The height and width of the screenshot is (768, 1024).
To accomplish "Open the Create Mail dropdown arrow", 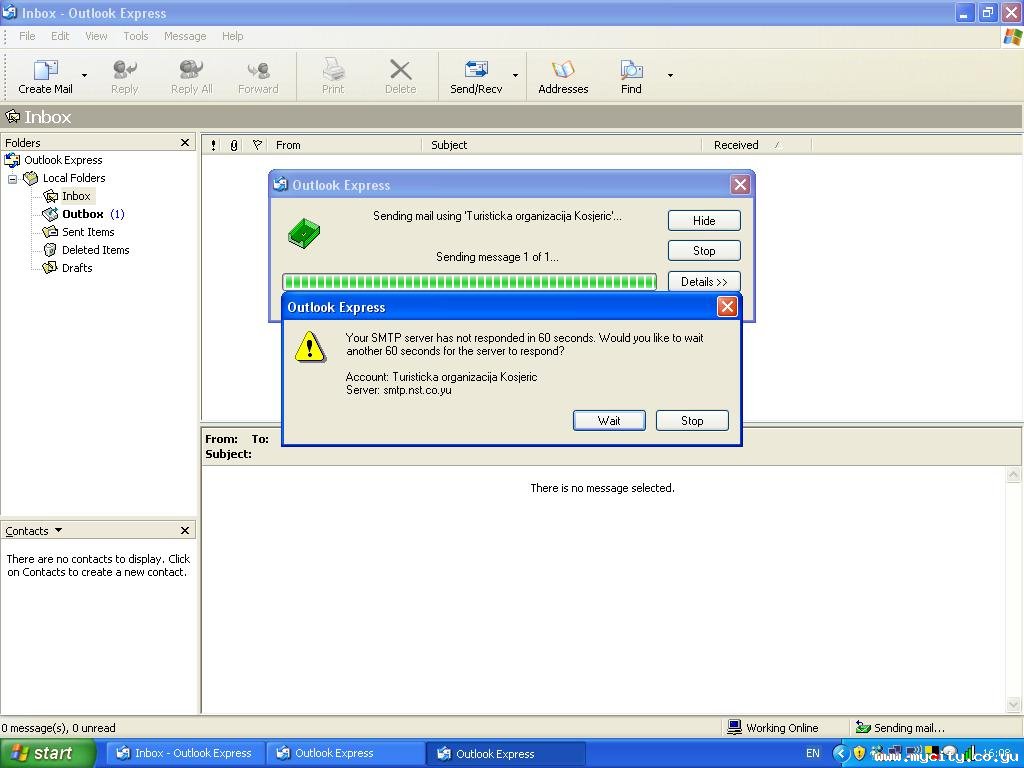I will tap(84, 76).
